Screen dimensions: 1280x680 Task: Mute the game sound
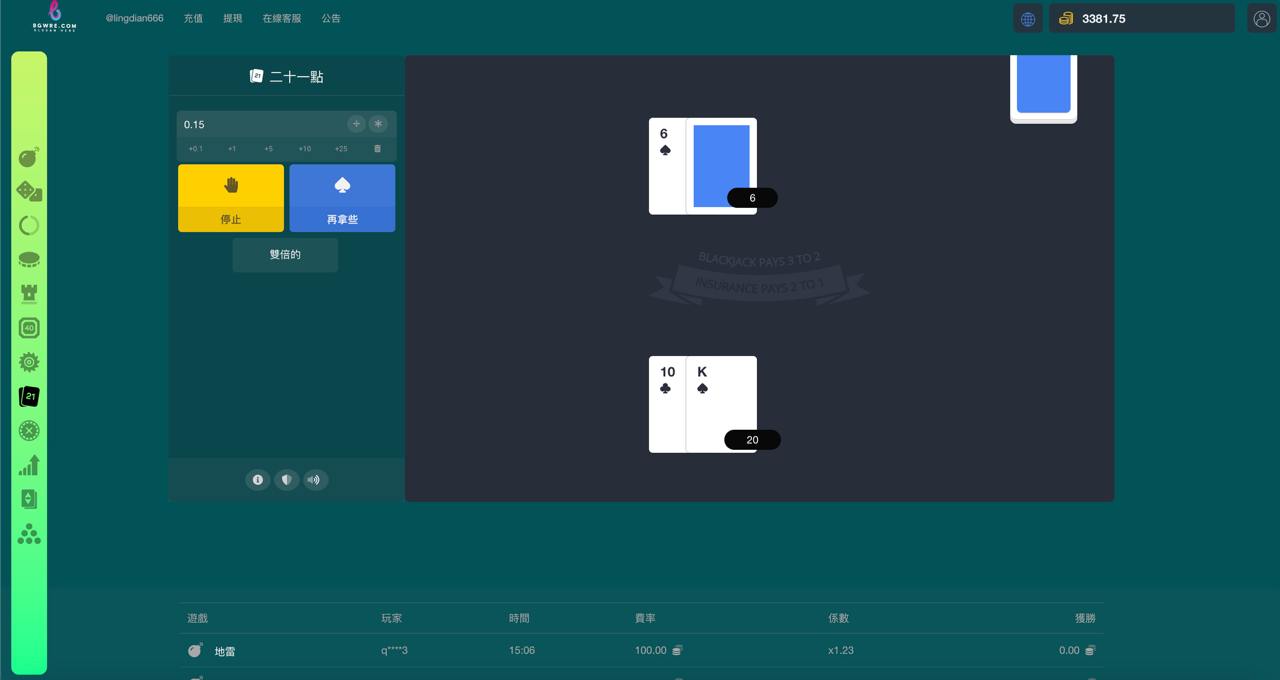pyautogui.click(x=314, y=480)
